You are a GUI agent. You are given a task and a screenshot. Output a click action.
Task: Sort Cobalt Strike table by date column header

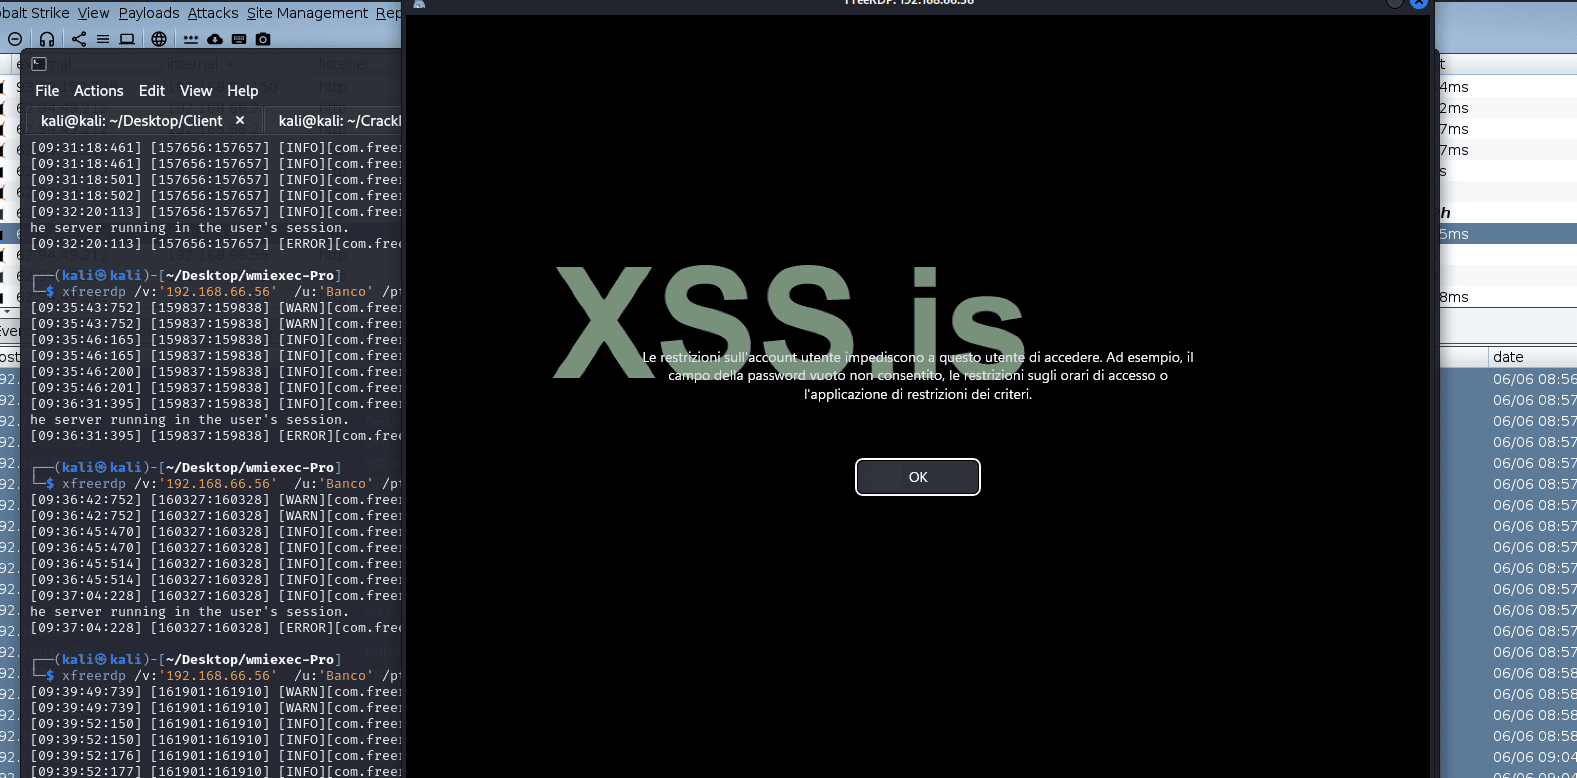1532,357
